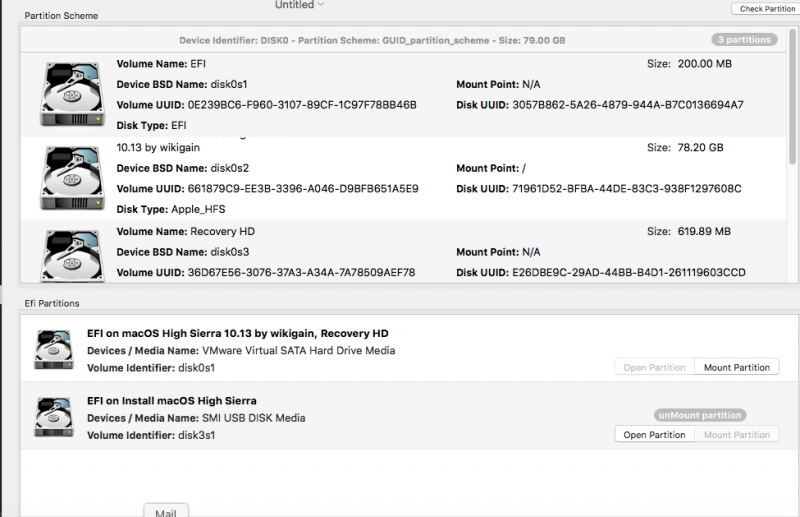The height and width of the screenshot is (517, 800).
Task: Click Mount Partition for disk0s1
Action: pos(737,367)
